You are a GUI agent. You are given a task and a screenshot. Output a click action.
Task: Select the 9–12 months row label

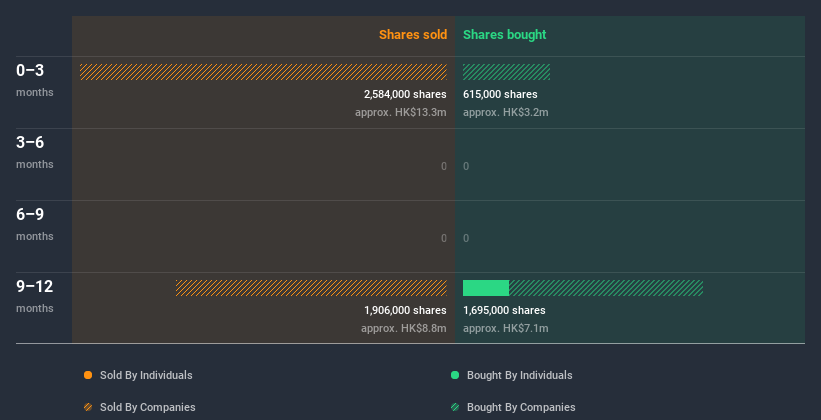click(35, 296)
